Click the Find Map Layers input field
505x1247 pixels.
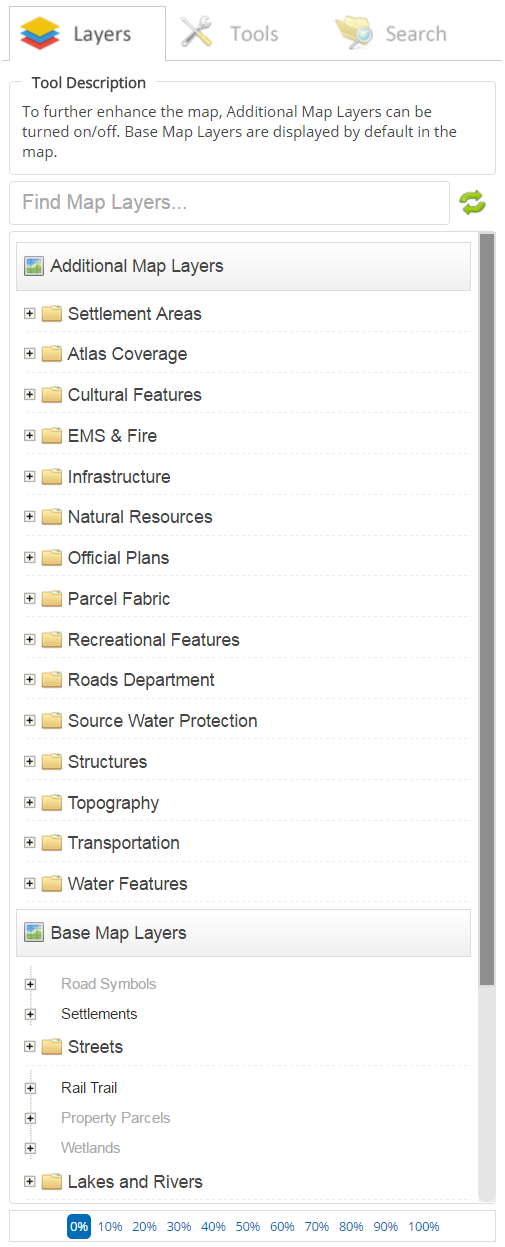230,203
